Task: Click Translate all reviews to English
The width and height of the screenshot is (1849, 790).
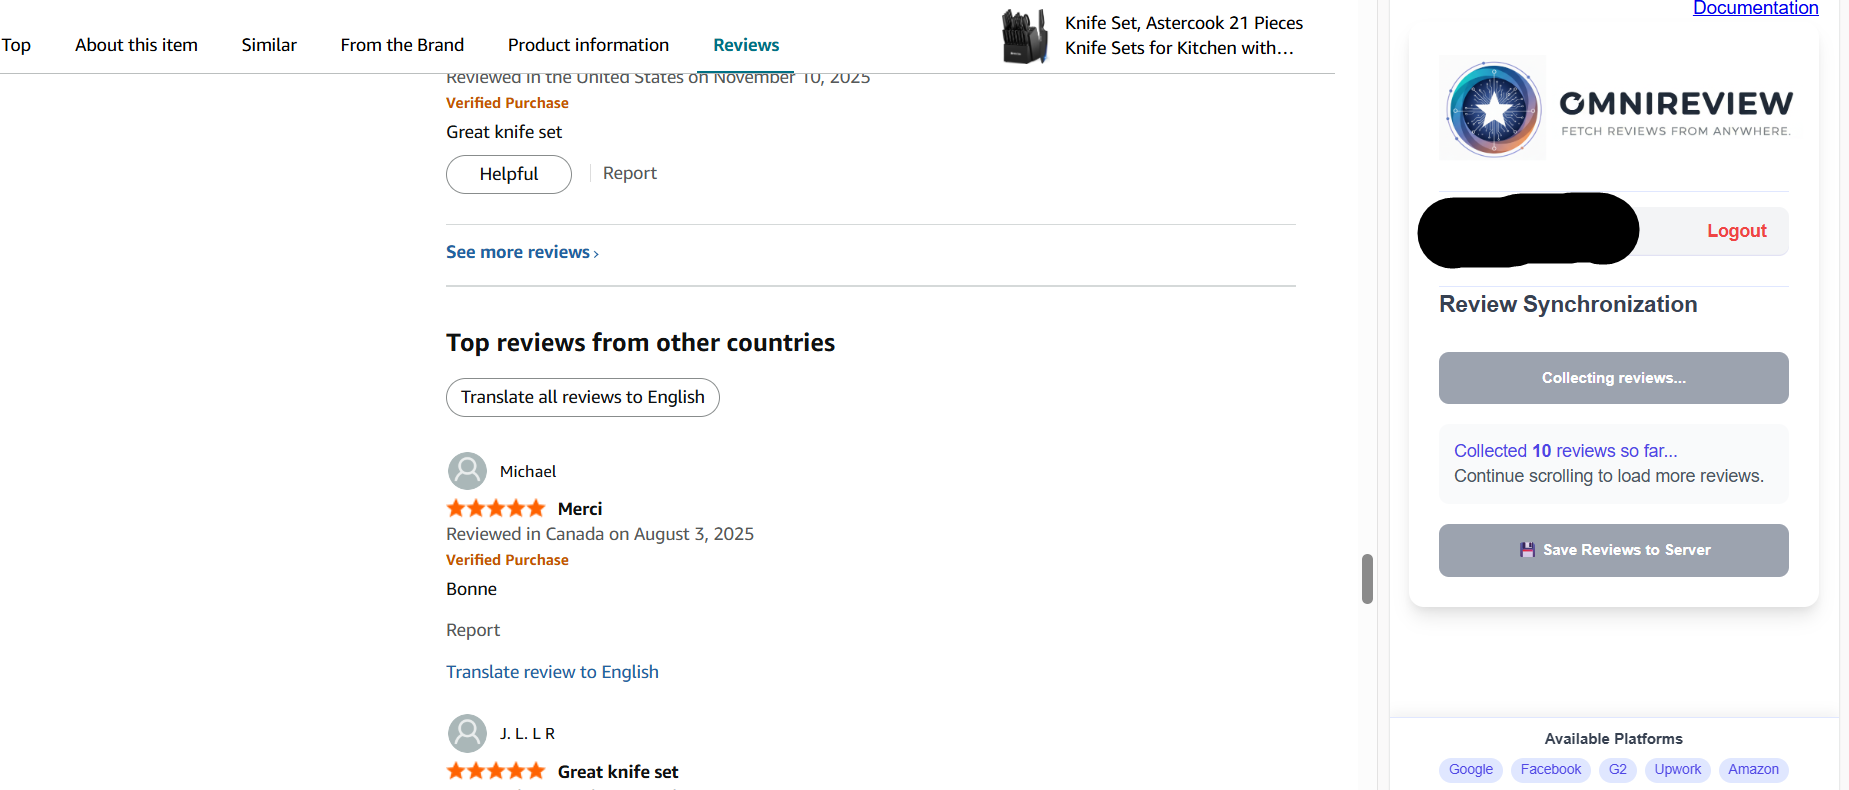Action: [582, 397]
